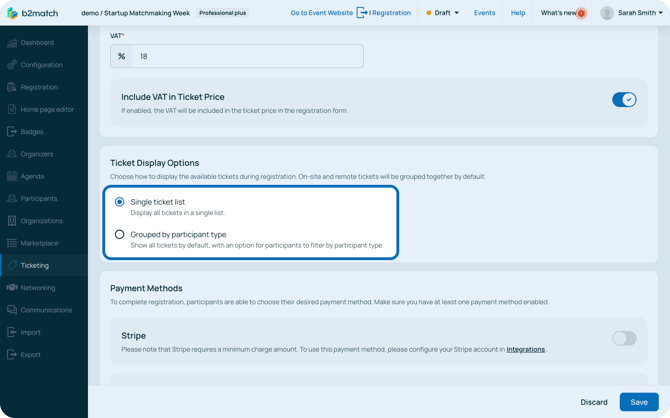Open Configuration via its sidebar icon
Screen dimensions: 670x418
(x=12, y=65)
